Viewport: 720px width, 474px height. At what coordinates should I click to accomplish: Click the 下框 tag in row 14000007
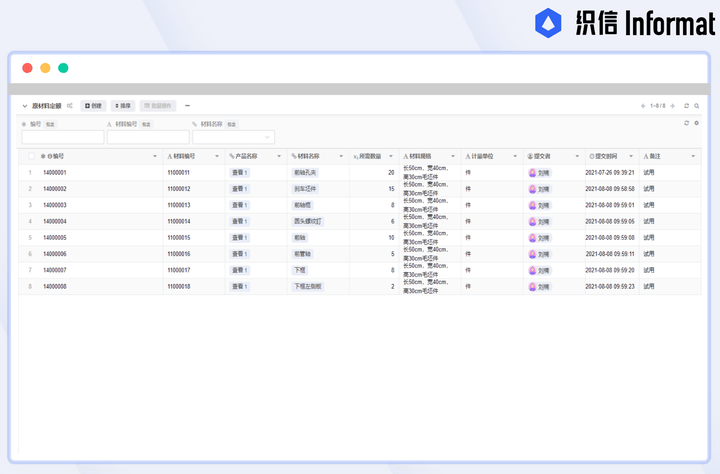(x=300, y=271)
